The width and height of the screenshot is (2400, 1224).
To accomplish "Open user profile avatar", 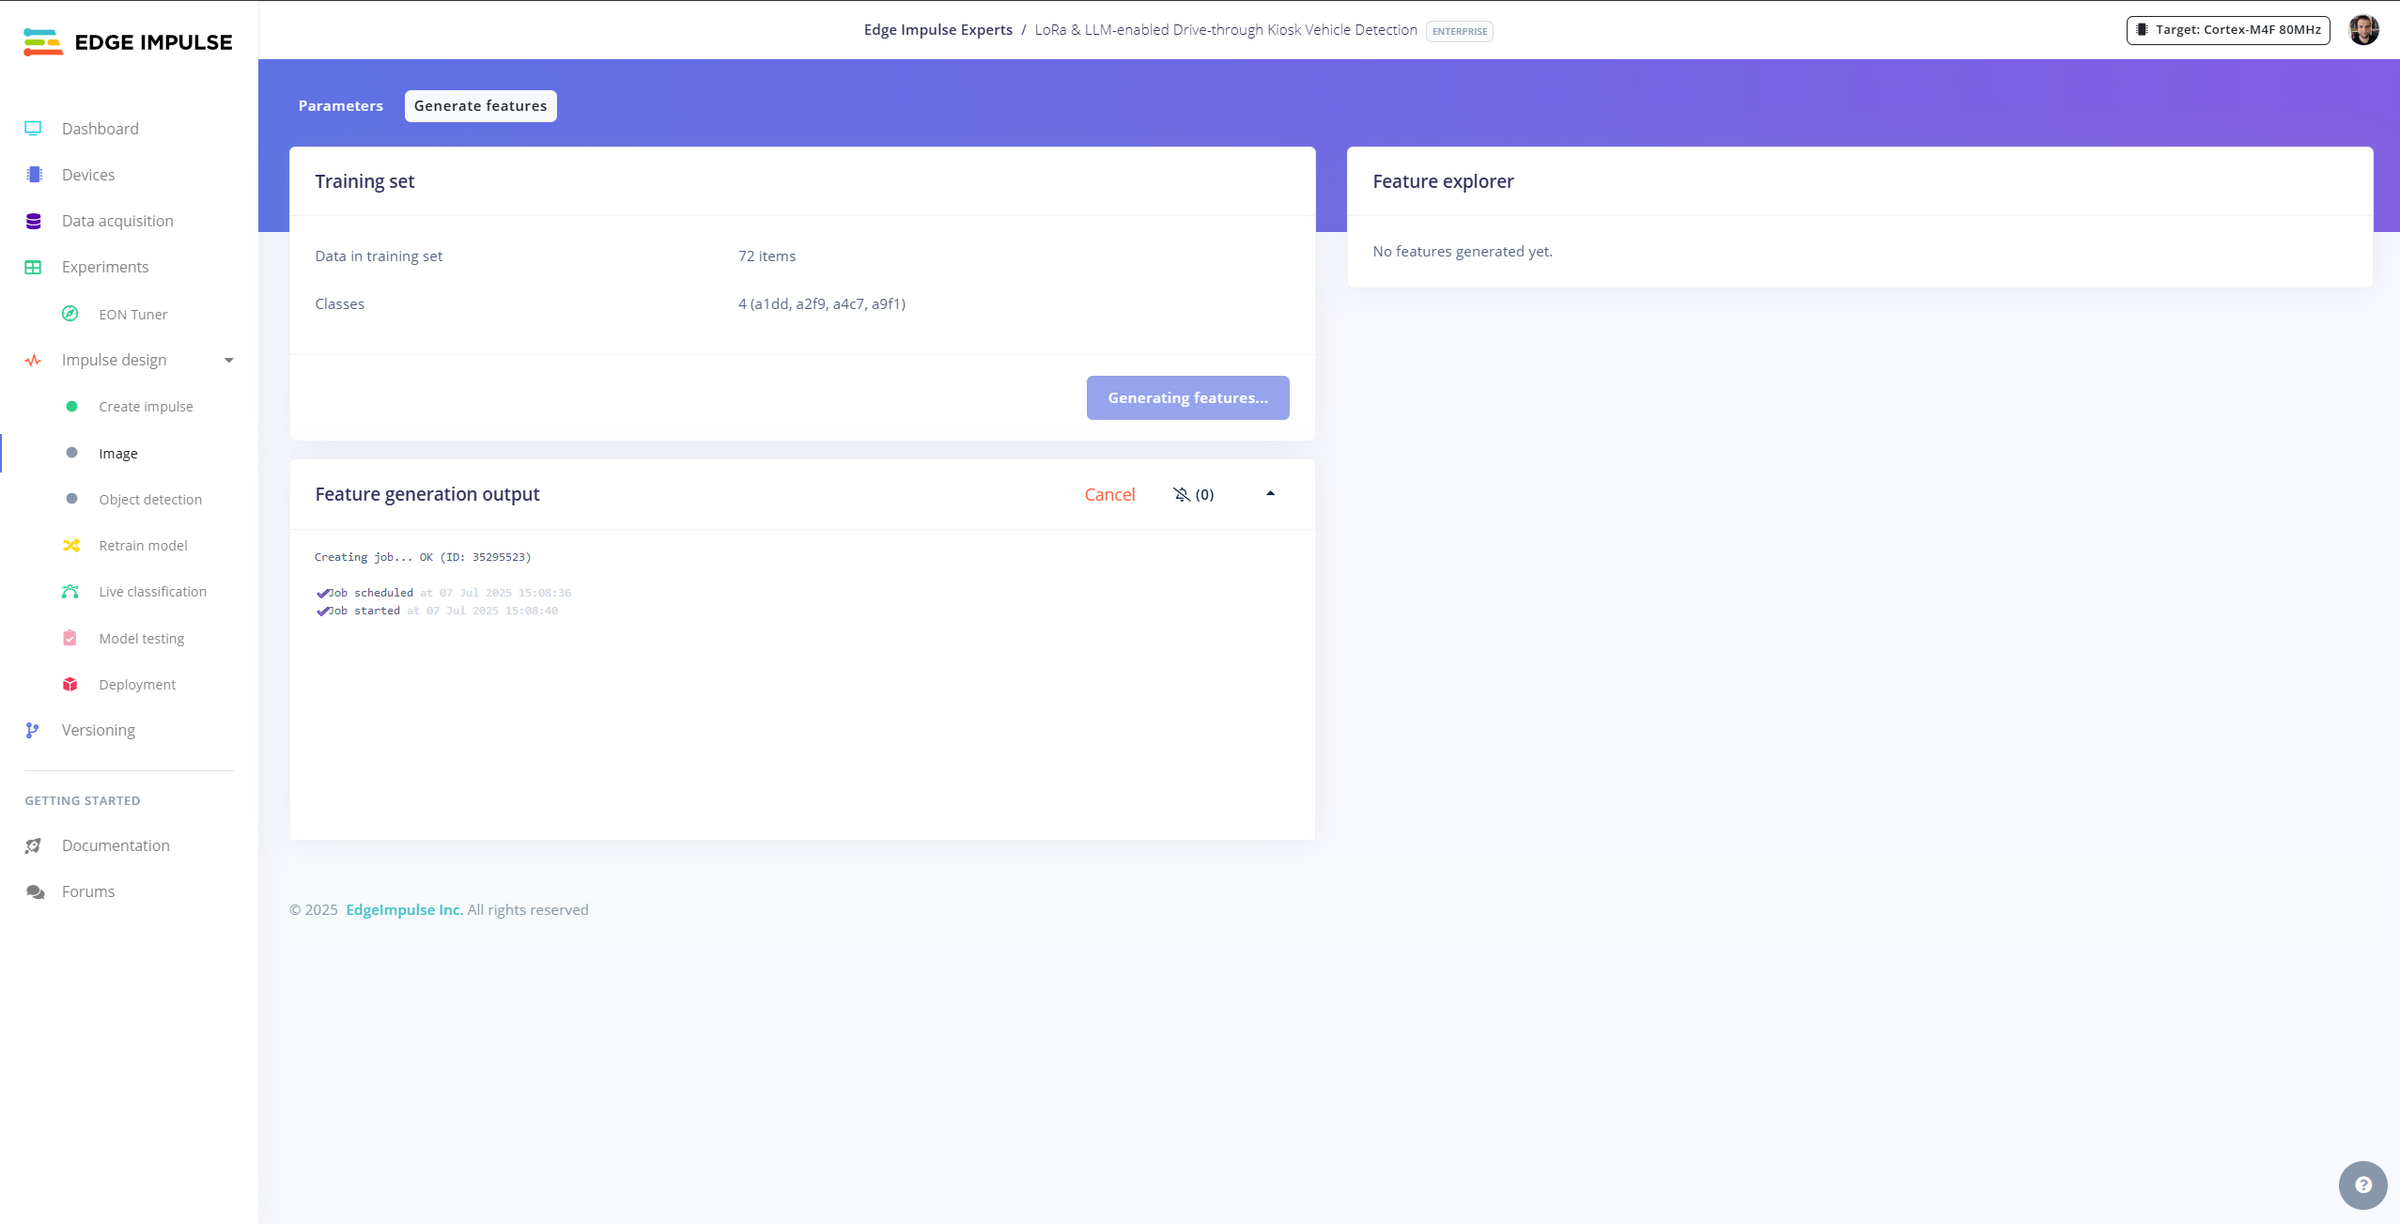I will 2364,30.
